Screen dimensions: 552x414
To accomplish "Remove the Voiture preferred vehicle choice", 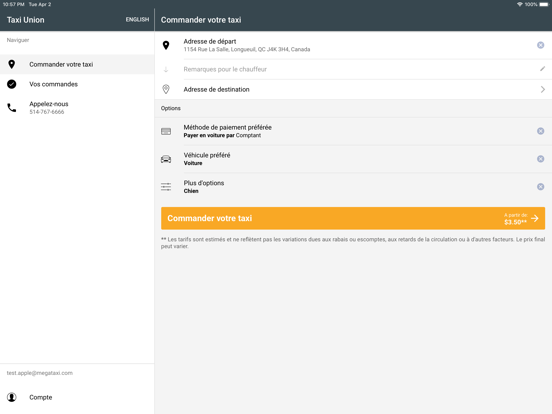I will pos(540,159).
